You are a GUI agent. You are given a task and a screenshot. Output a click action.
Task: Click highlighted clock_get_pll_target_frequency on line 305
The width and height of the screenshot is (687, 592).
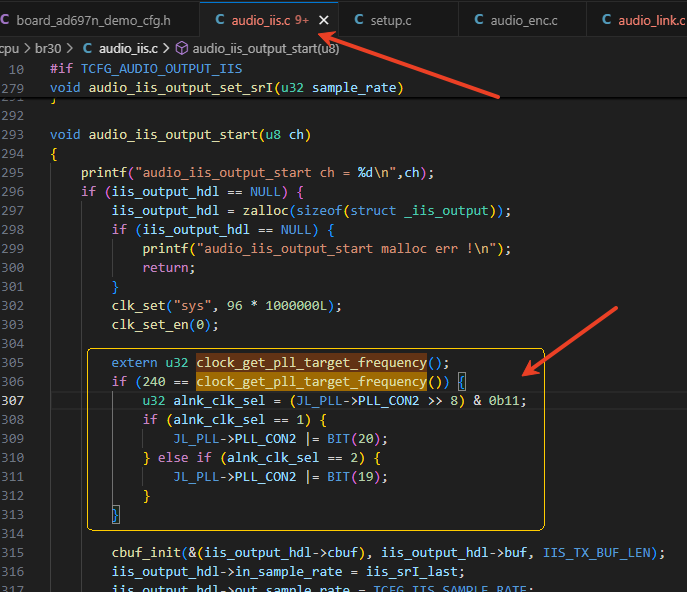pyautogui.click(x=312, y=363)
